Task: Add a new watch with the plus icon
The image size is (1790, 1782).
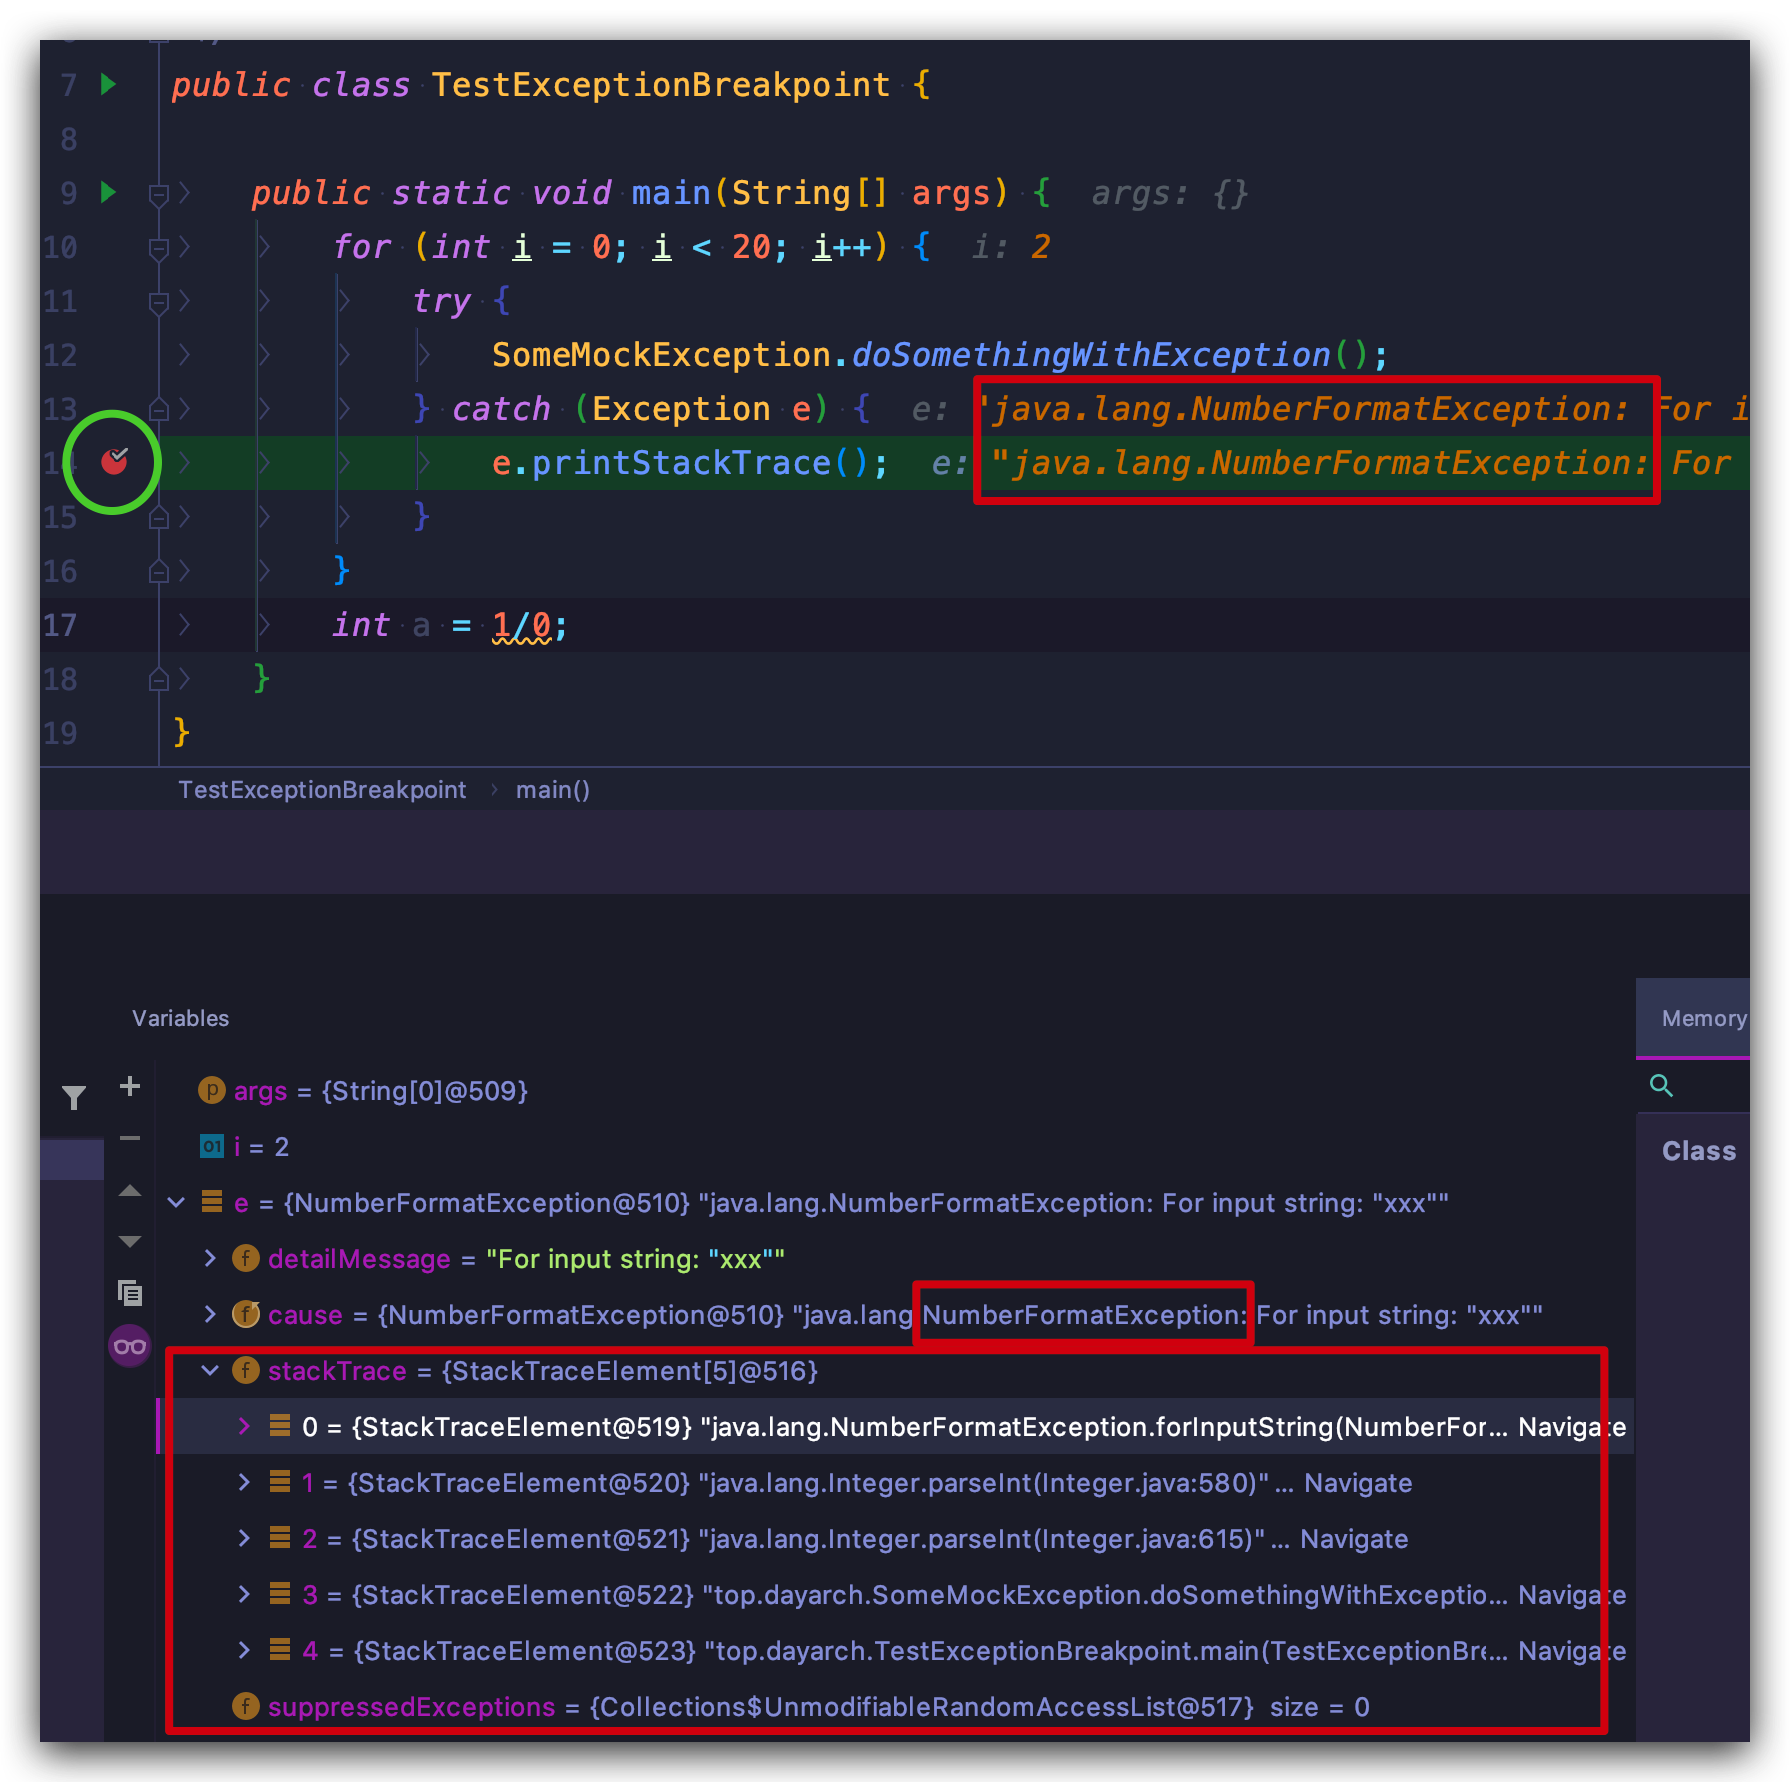Action: click(130, 1086)
